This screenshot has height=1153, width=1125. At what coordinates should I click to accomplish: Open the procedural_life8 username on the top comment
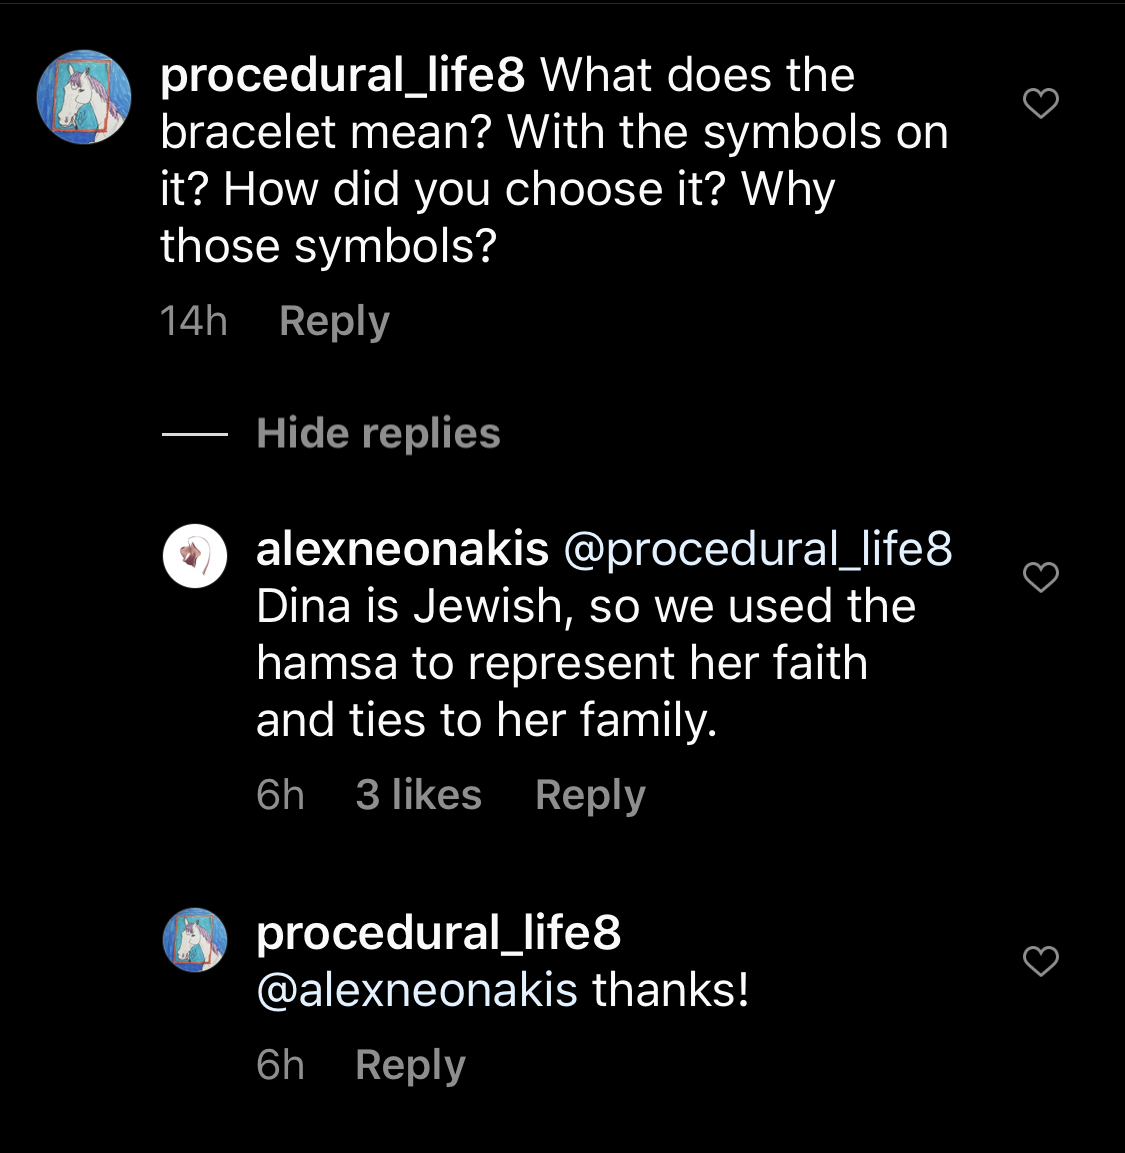coord(342,76)
